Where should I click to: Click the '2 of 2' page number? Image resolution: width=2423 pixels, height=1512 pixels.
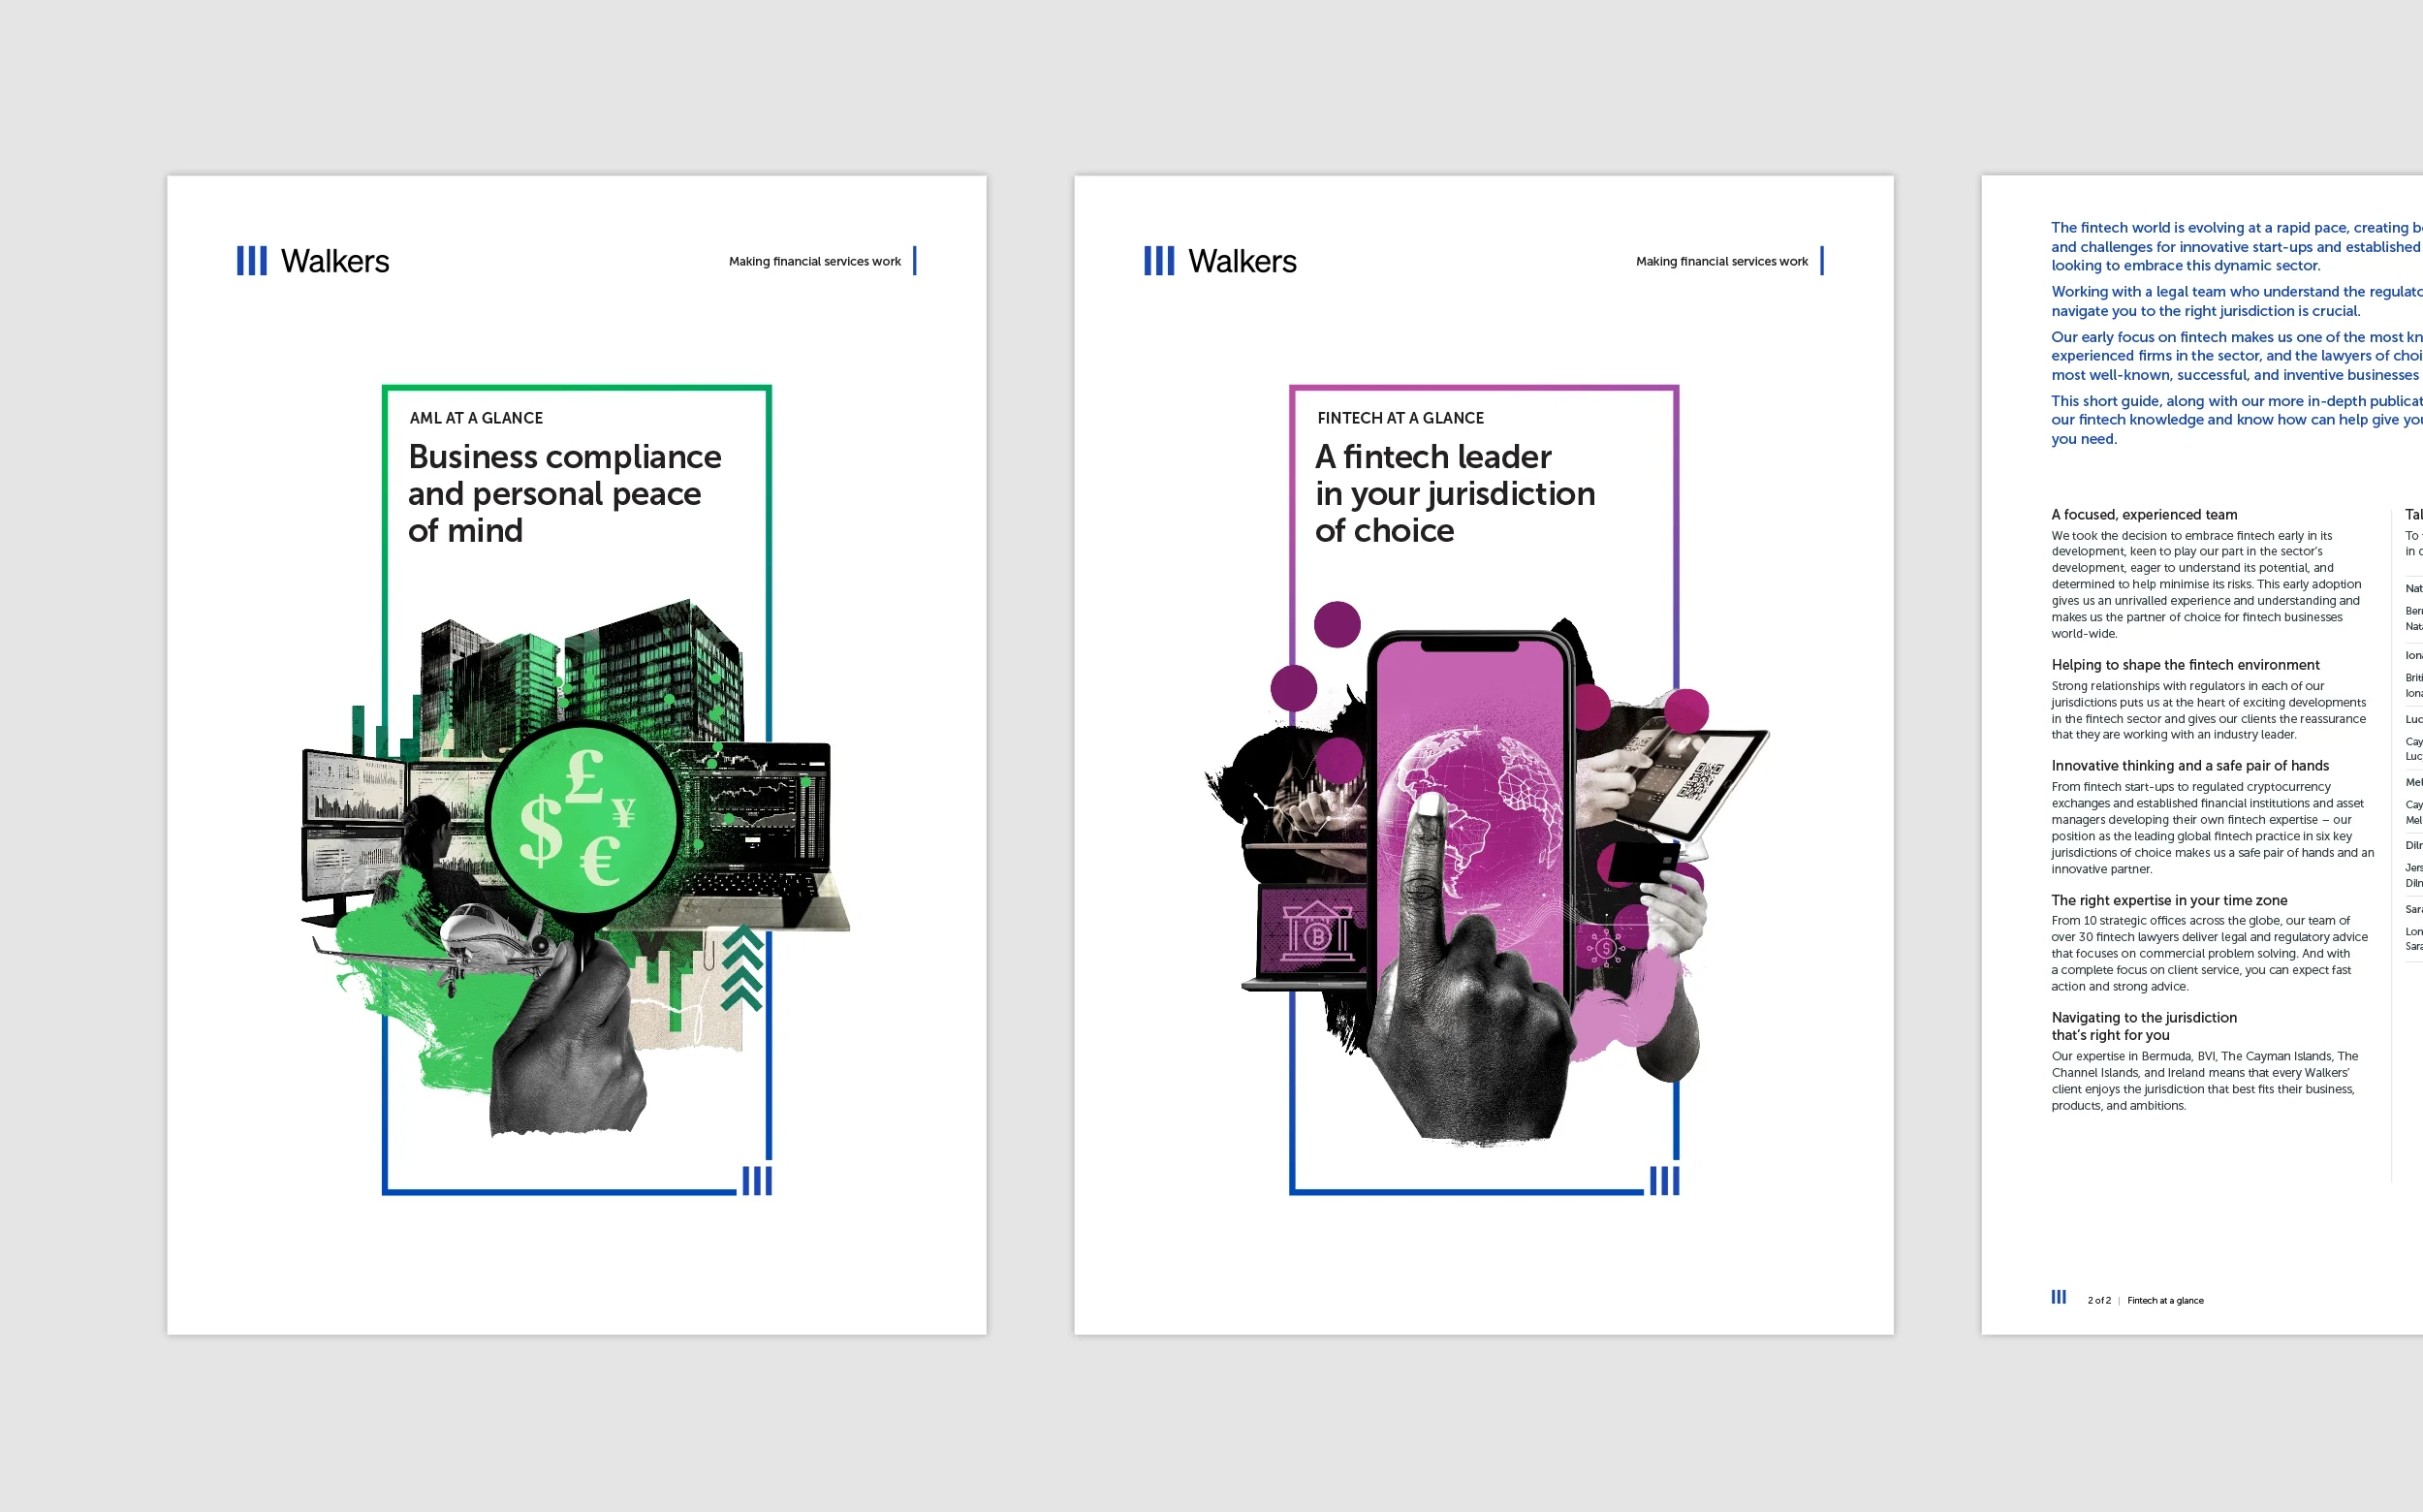(2099, 1300)
